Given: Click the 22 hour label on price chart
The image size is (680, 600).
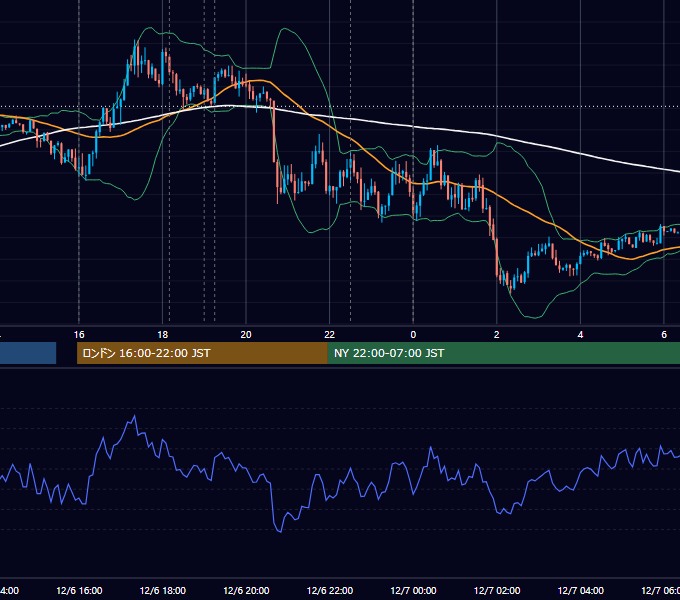Looking at the screenshot, I should point(330,334).
